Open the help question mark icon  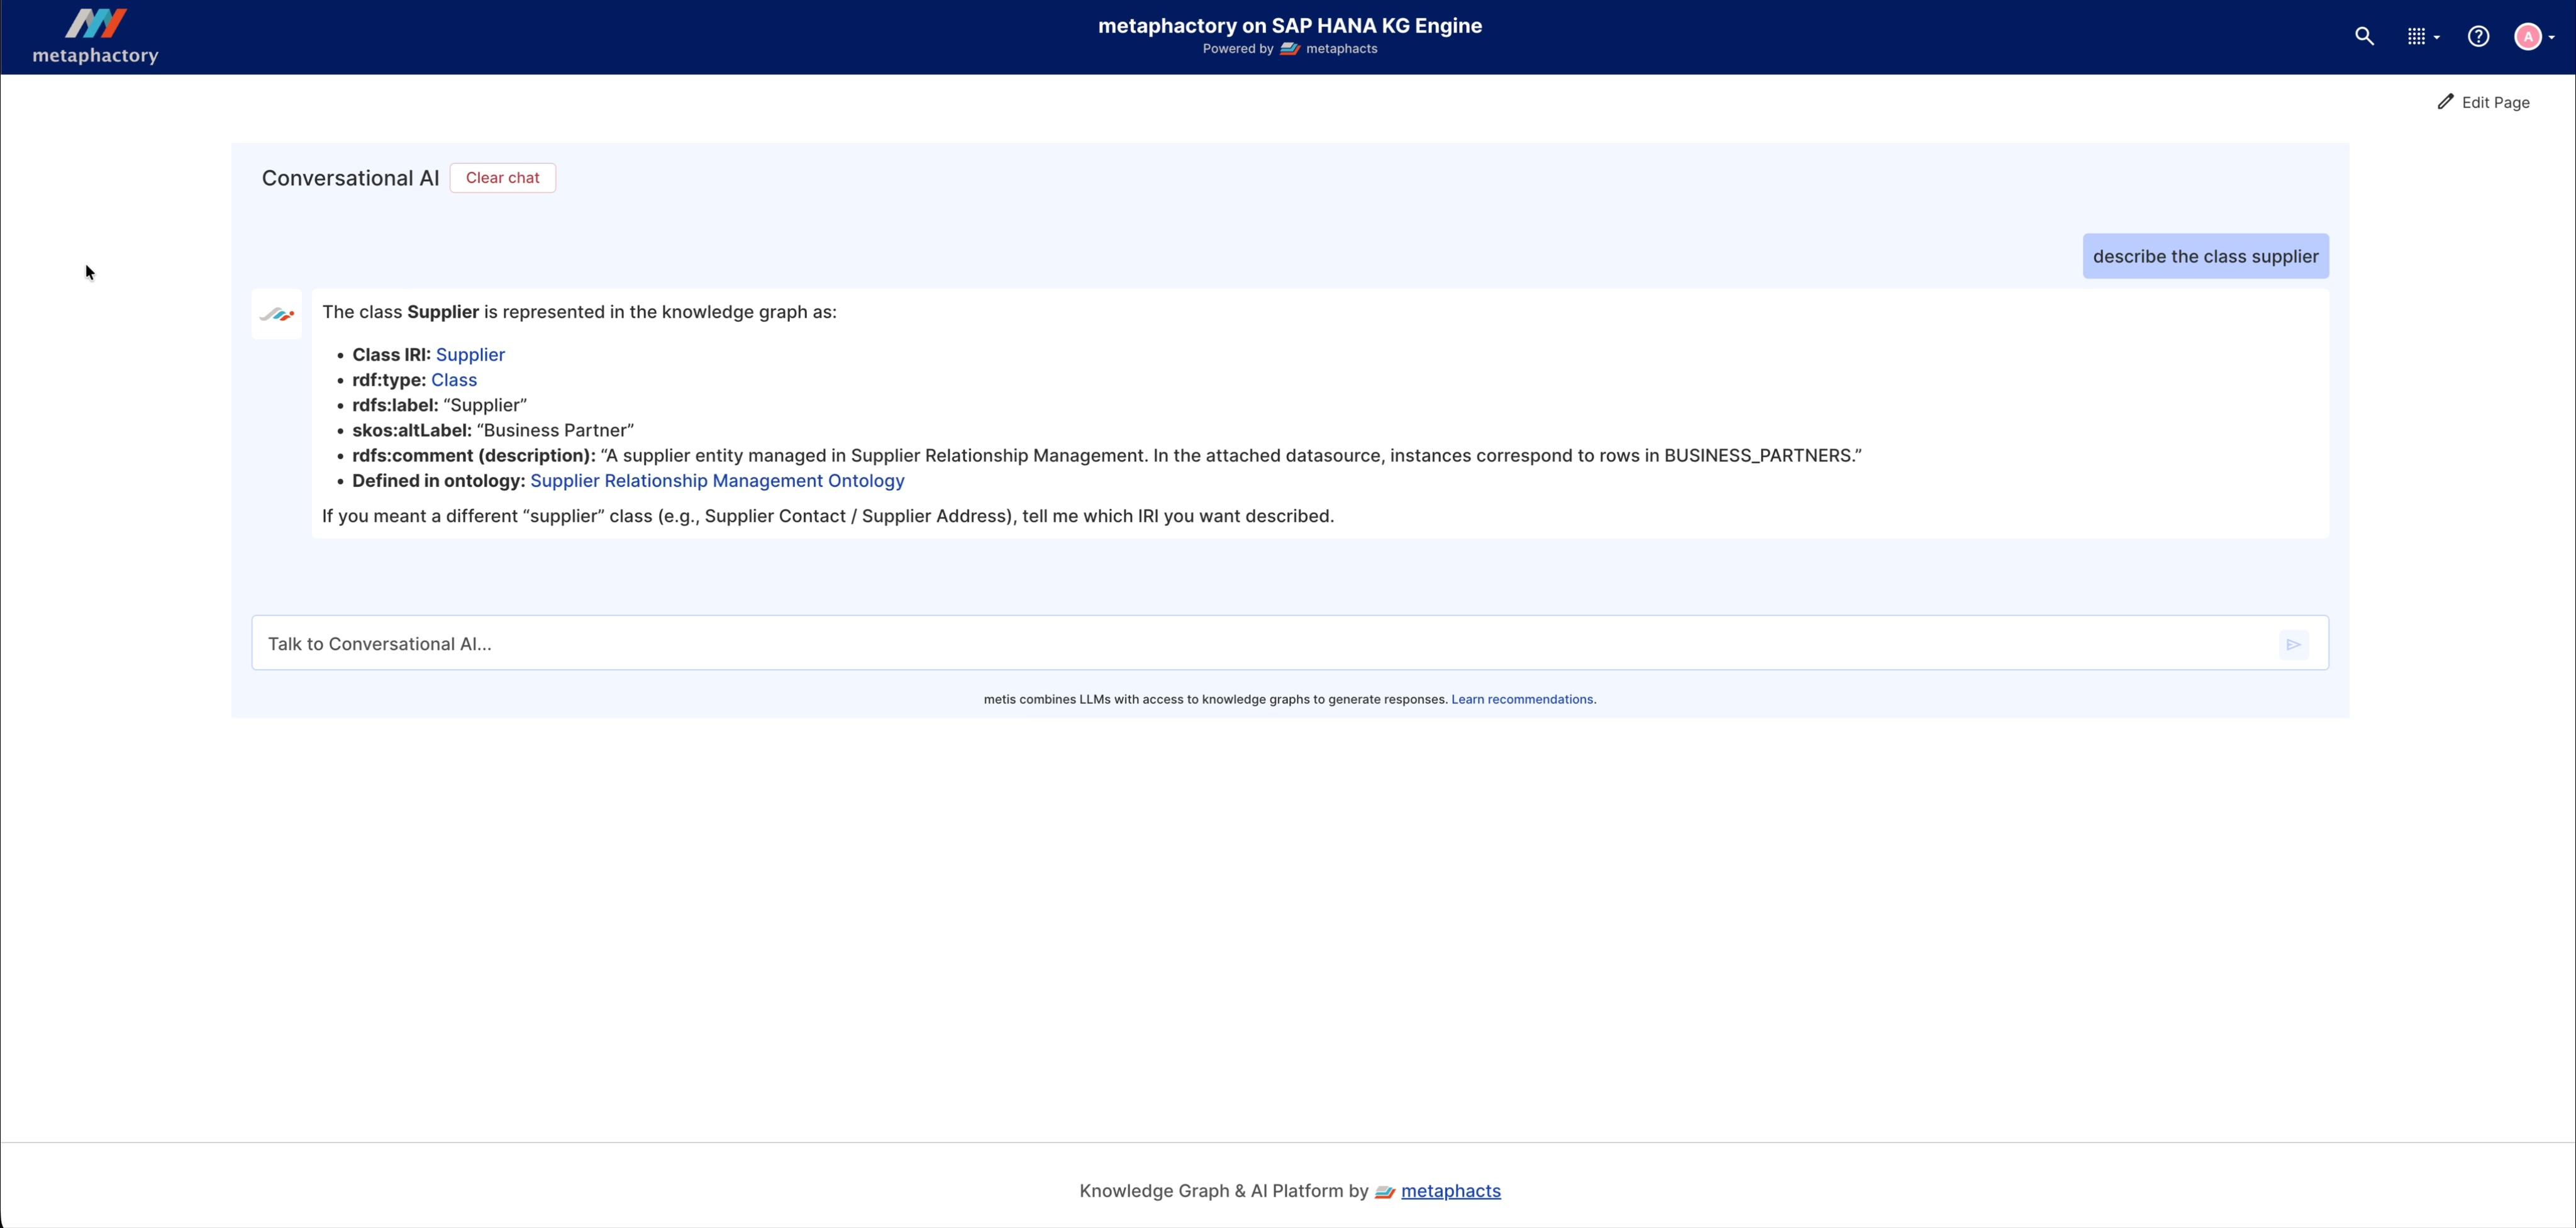(2478, 37)
